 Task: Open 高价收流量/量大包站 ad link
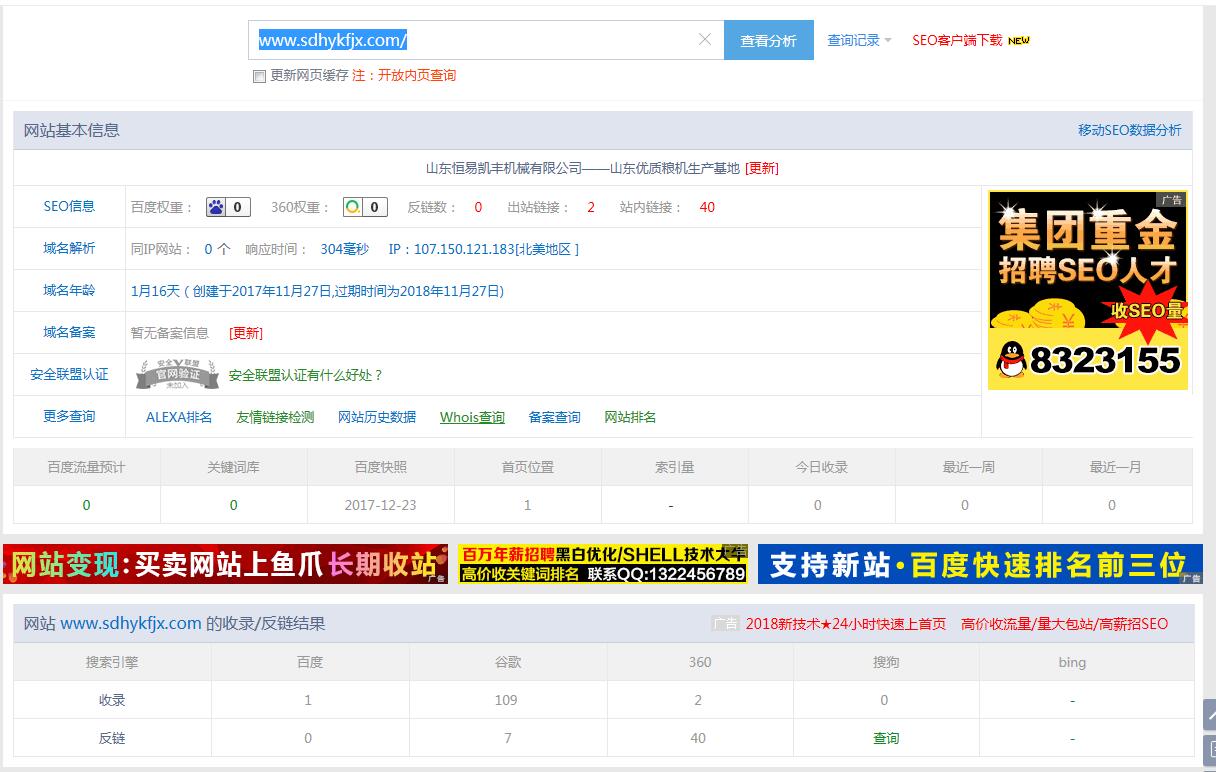pos(1064,623)
